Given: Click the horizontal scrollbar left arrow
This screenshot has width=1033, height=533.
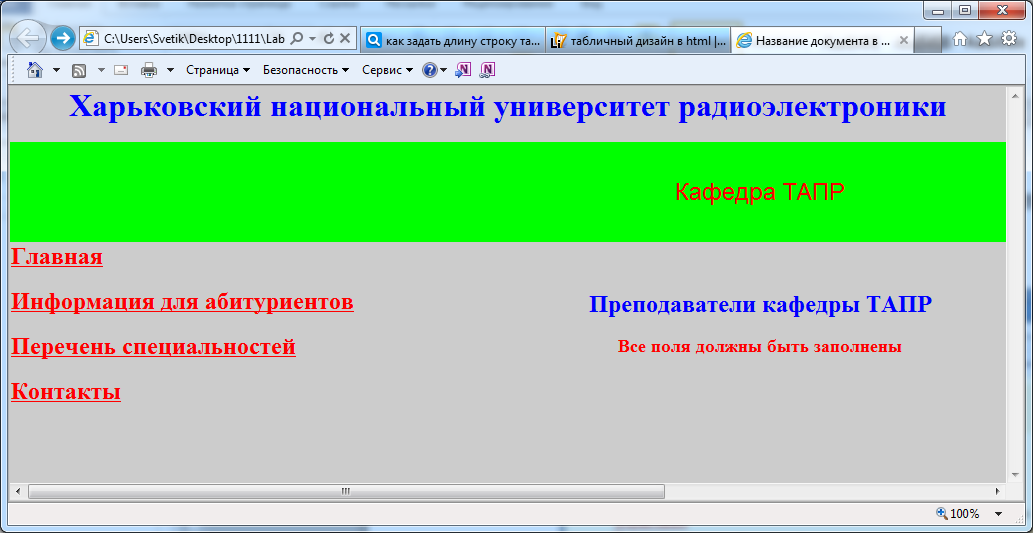Looking at the screenshot, I should [x=18, y=491].
